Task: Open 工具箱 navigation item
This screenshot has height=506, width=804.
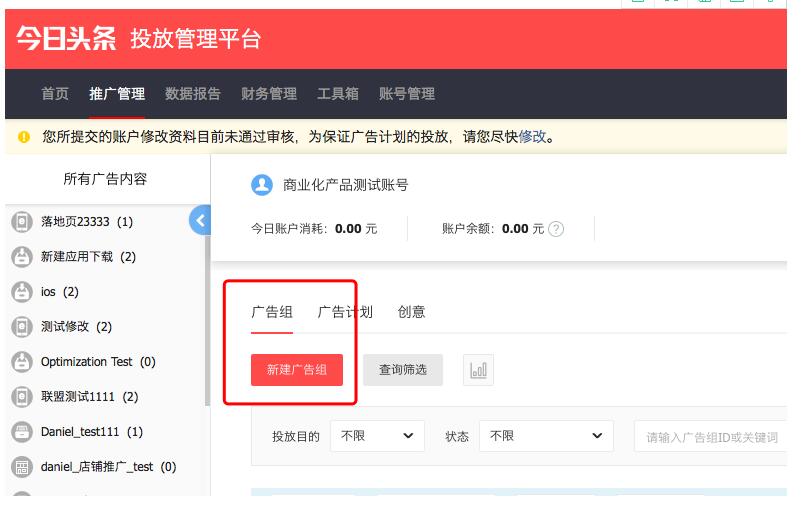Action: click(338, 94)
